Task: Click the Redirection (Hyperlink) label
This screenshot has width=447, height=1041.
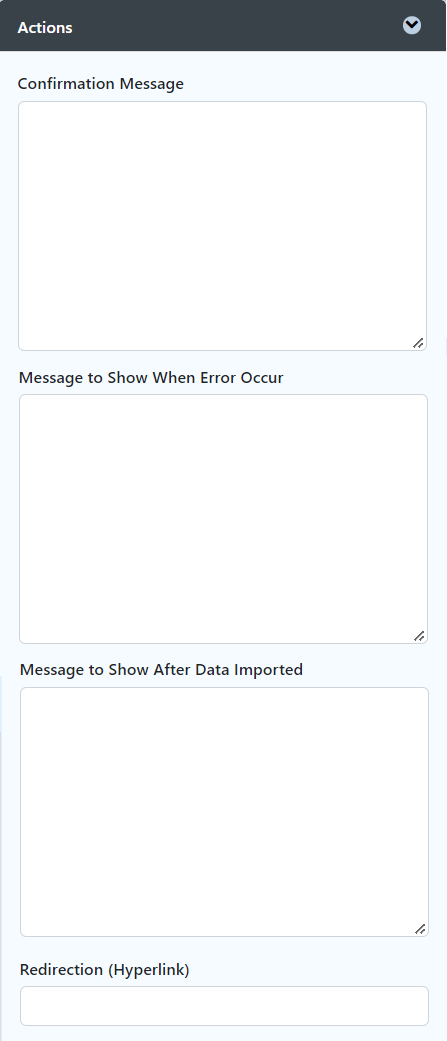Action: (x=105, y=970)
